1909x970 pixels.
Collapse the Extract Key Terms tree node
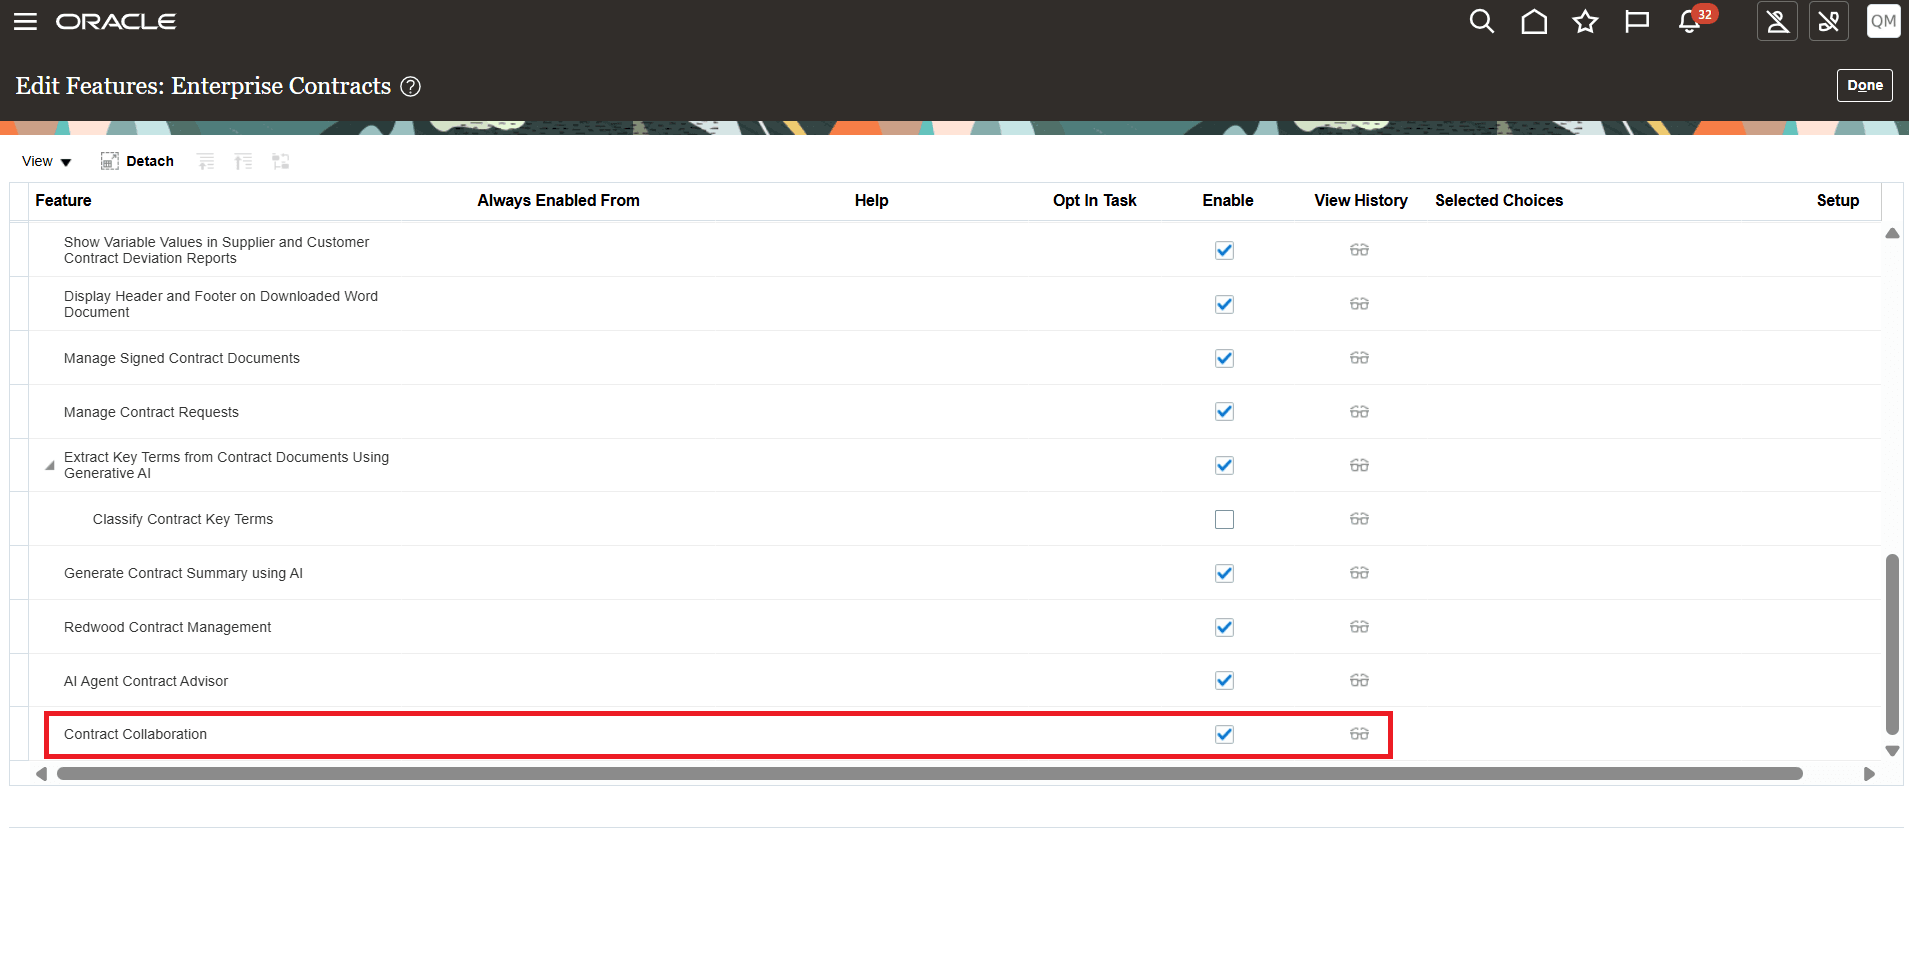(x=49, y=466)
